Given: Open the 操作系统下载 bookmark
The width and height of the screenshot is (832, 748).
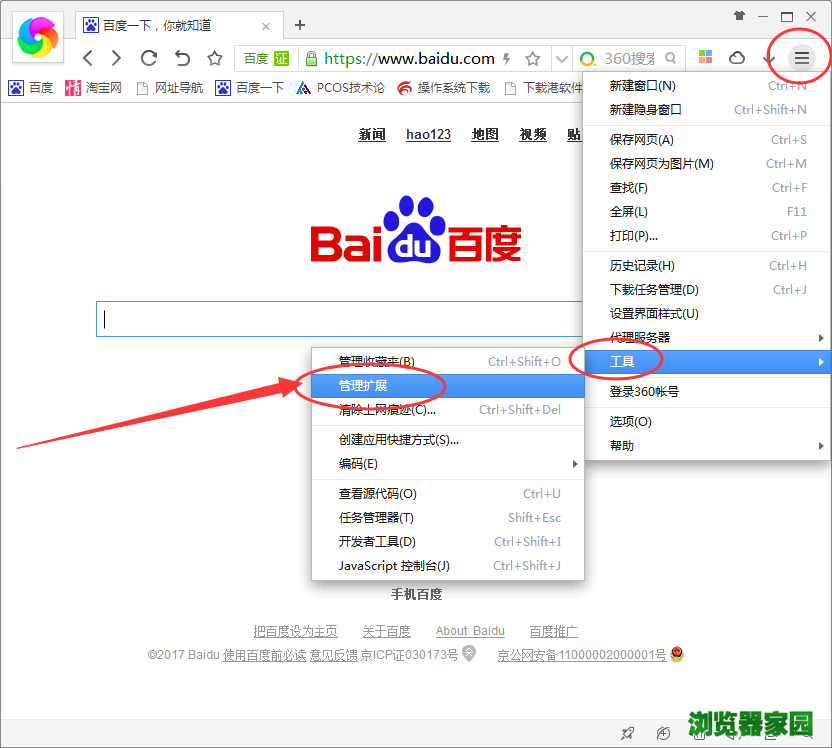Looking at the screenshot, I should tap(444, 88).
